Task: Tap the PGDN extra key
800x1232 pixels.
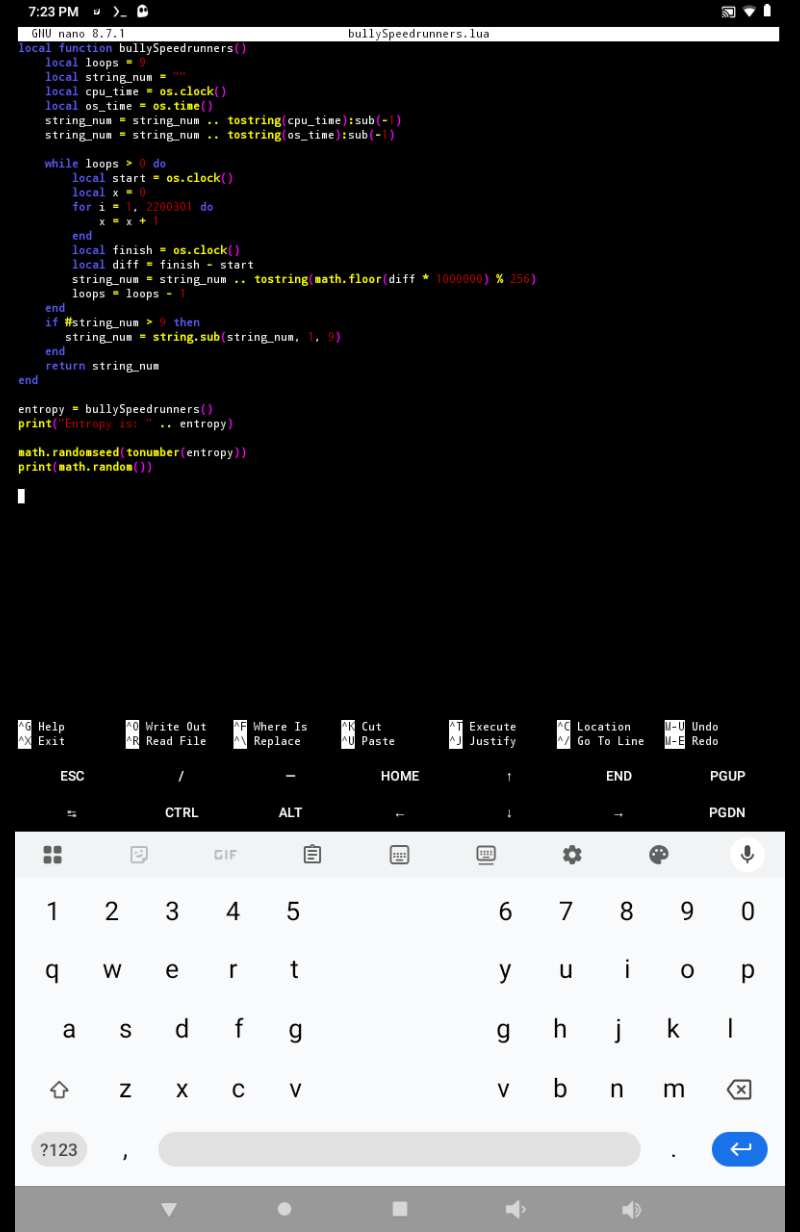Action: [727, 813]
